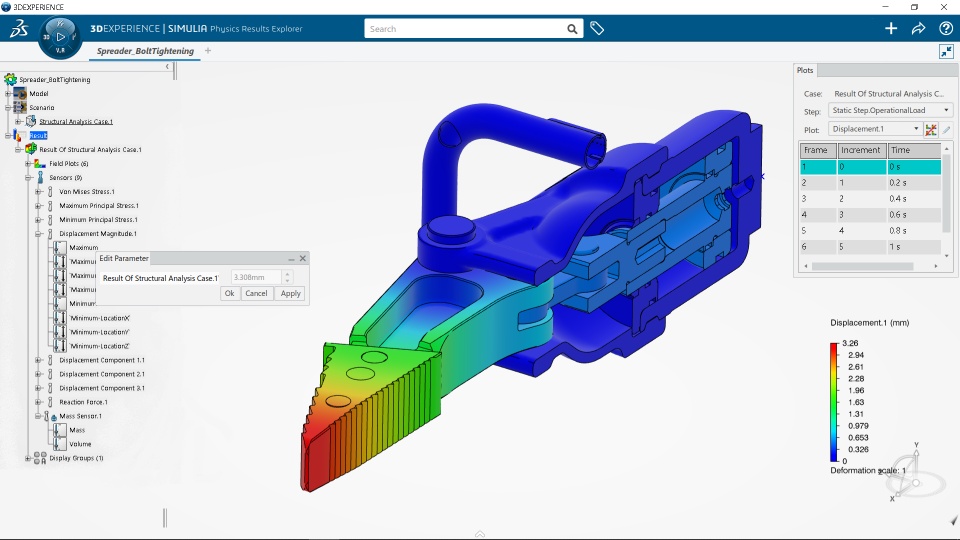The height and width of the screenshot is (540, 960).
Task: Select frame row with time 0.2 s
Action: coord(870,182)
